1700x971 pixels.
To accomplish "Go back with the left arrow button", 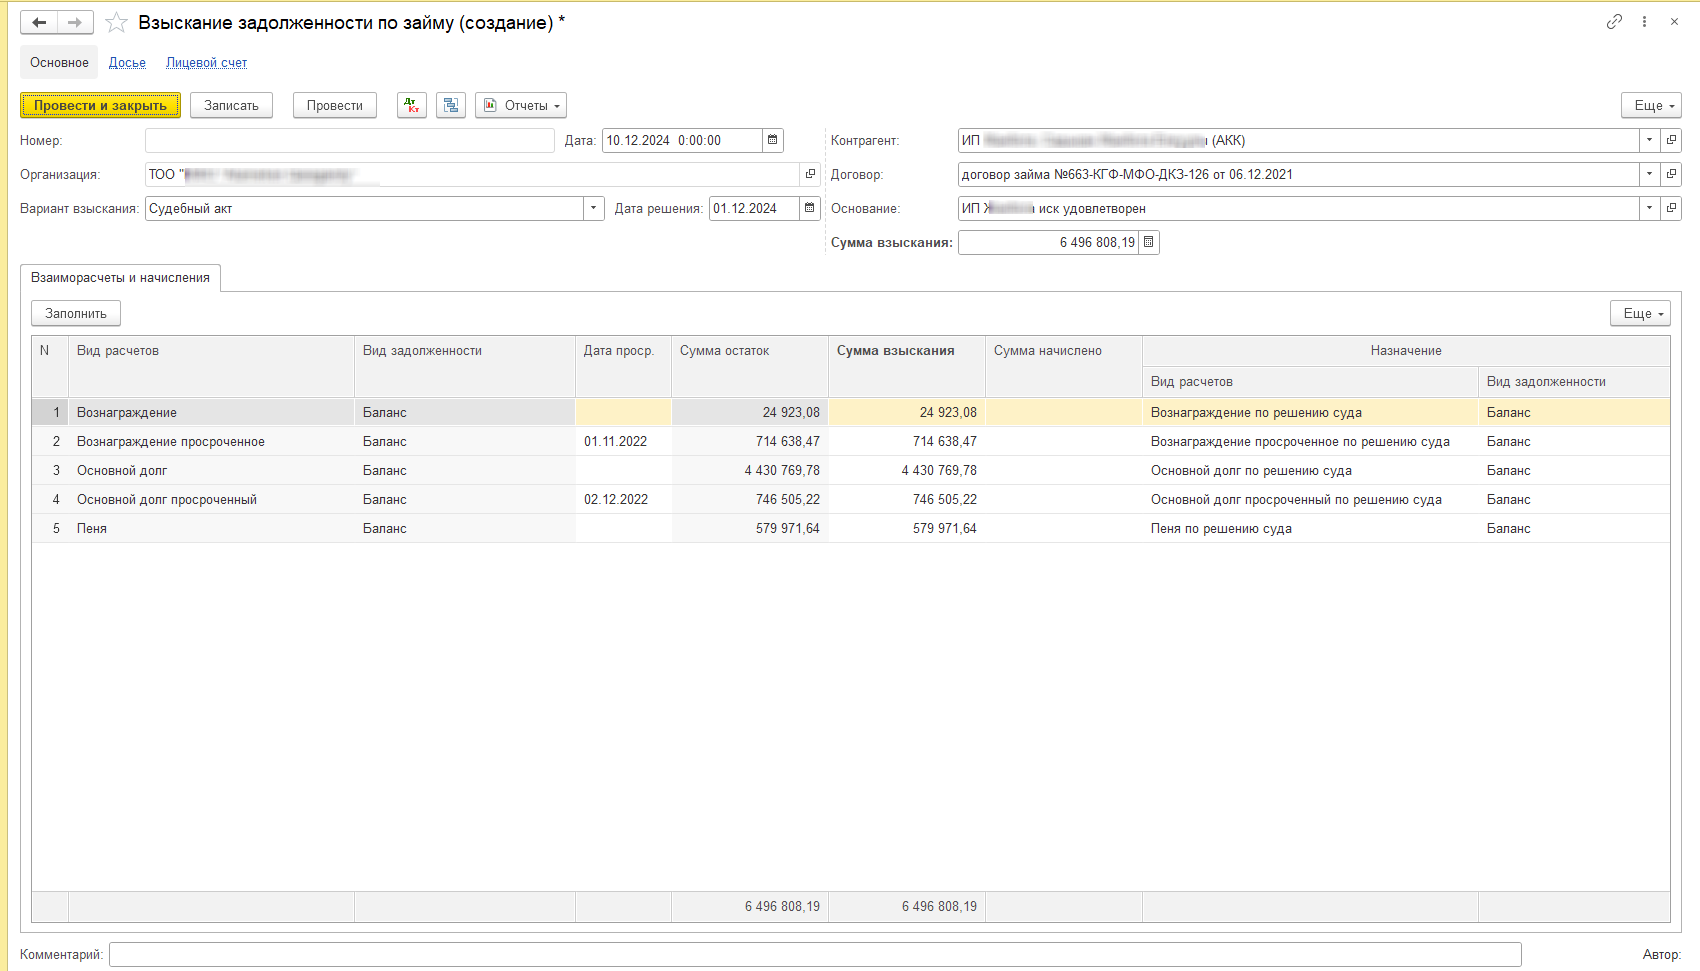I will [x=39, y=22].
